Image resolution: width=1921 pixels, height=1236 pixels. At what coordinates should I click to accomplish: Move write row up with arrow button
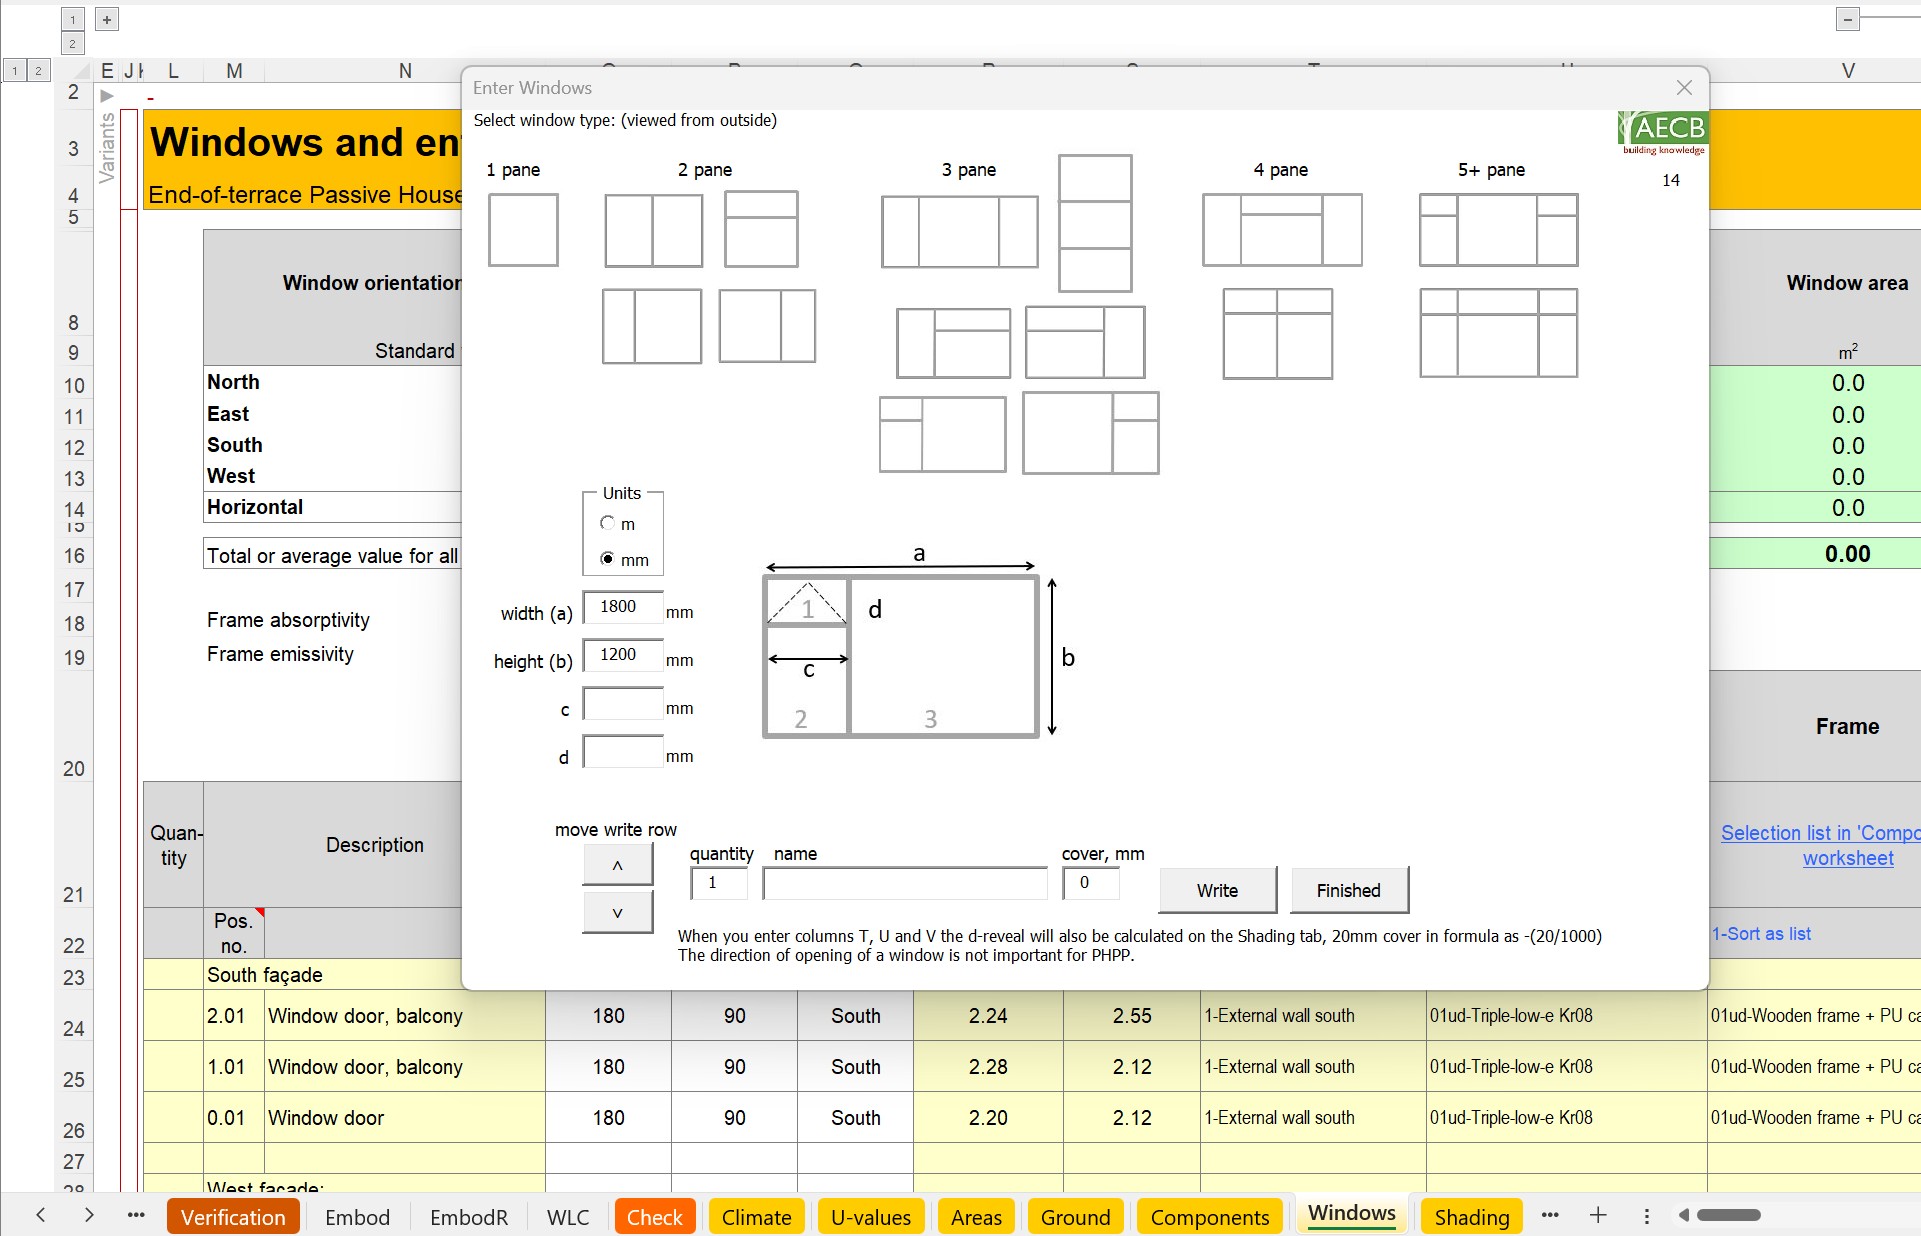[x=617, y=865]
